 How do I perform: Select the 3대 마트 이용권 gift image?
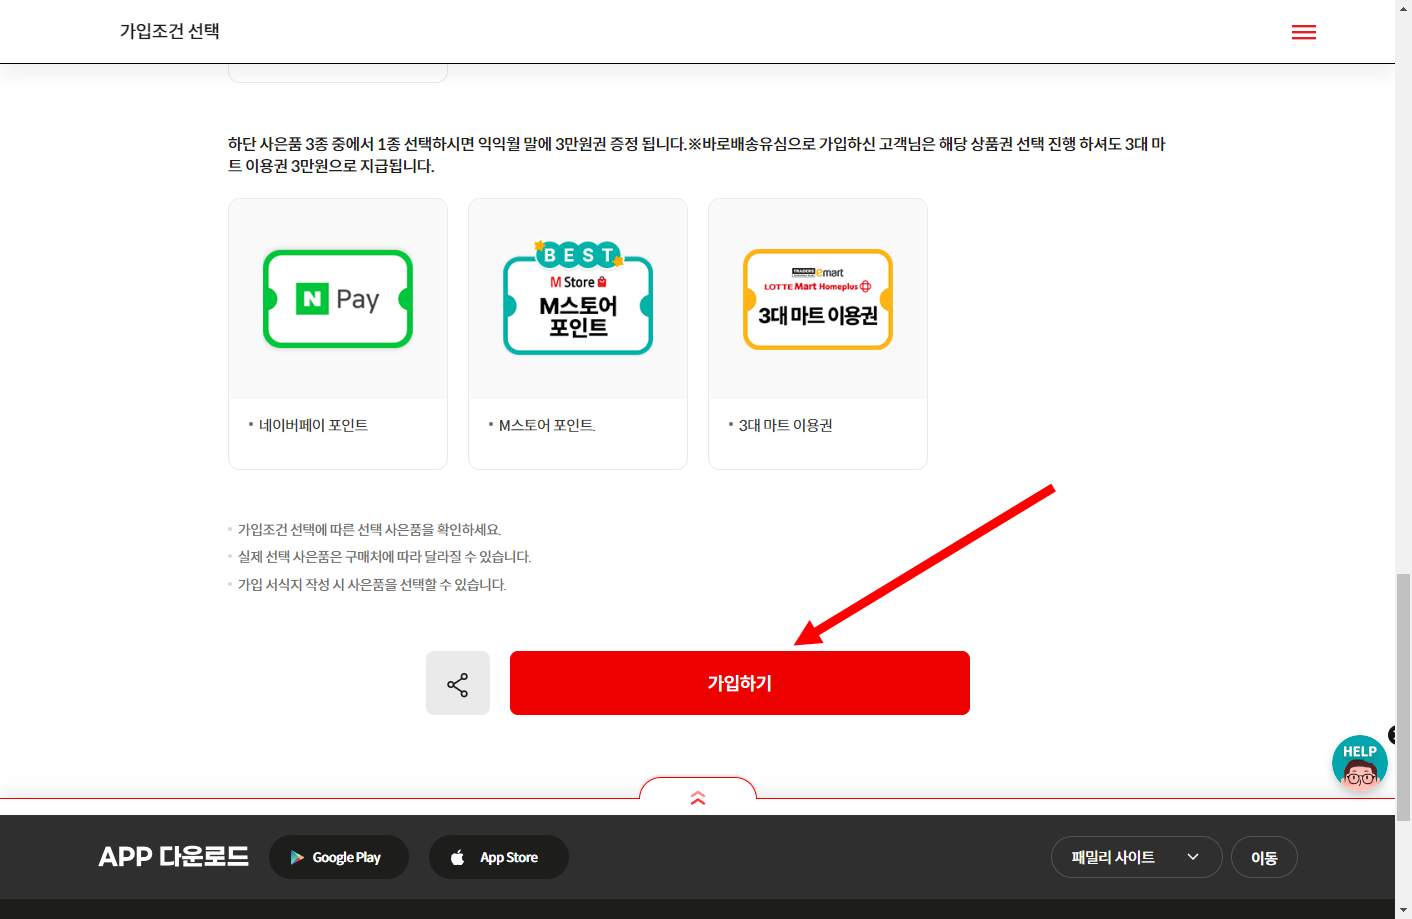tap(818, 299)
